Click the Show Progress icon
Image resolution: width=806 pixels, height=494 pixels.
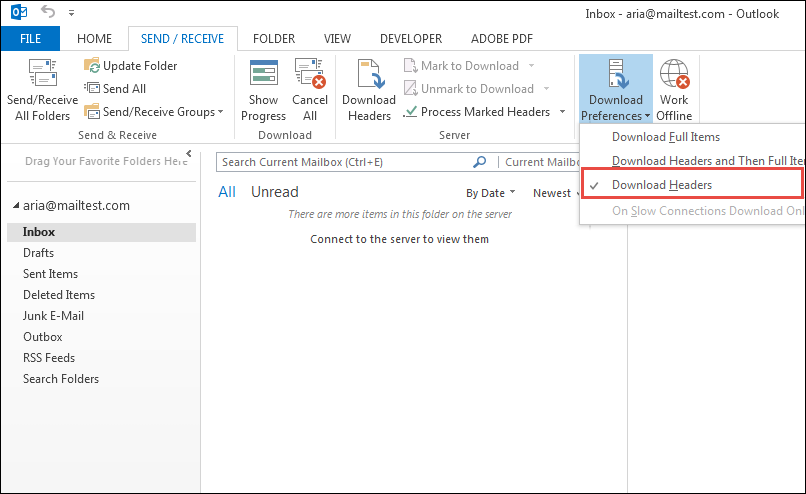click(x=264, y=72)
